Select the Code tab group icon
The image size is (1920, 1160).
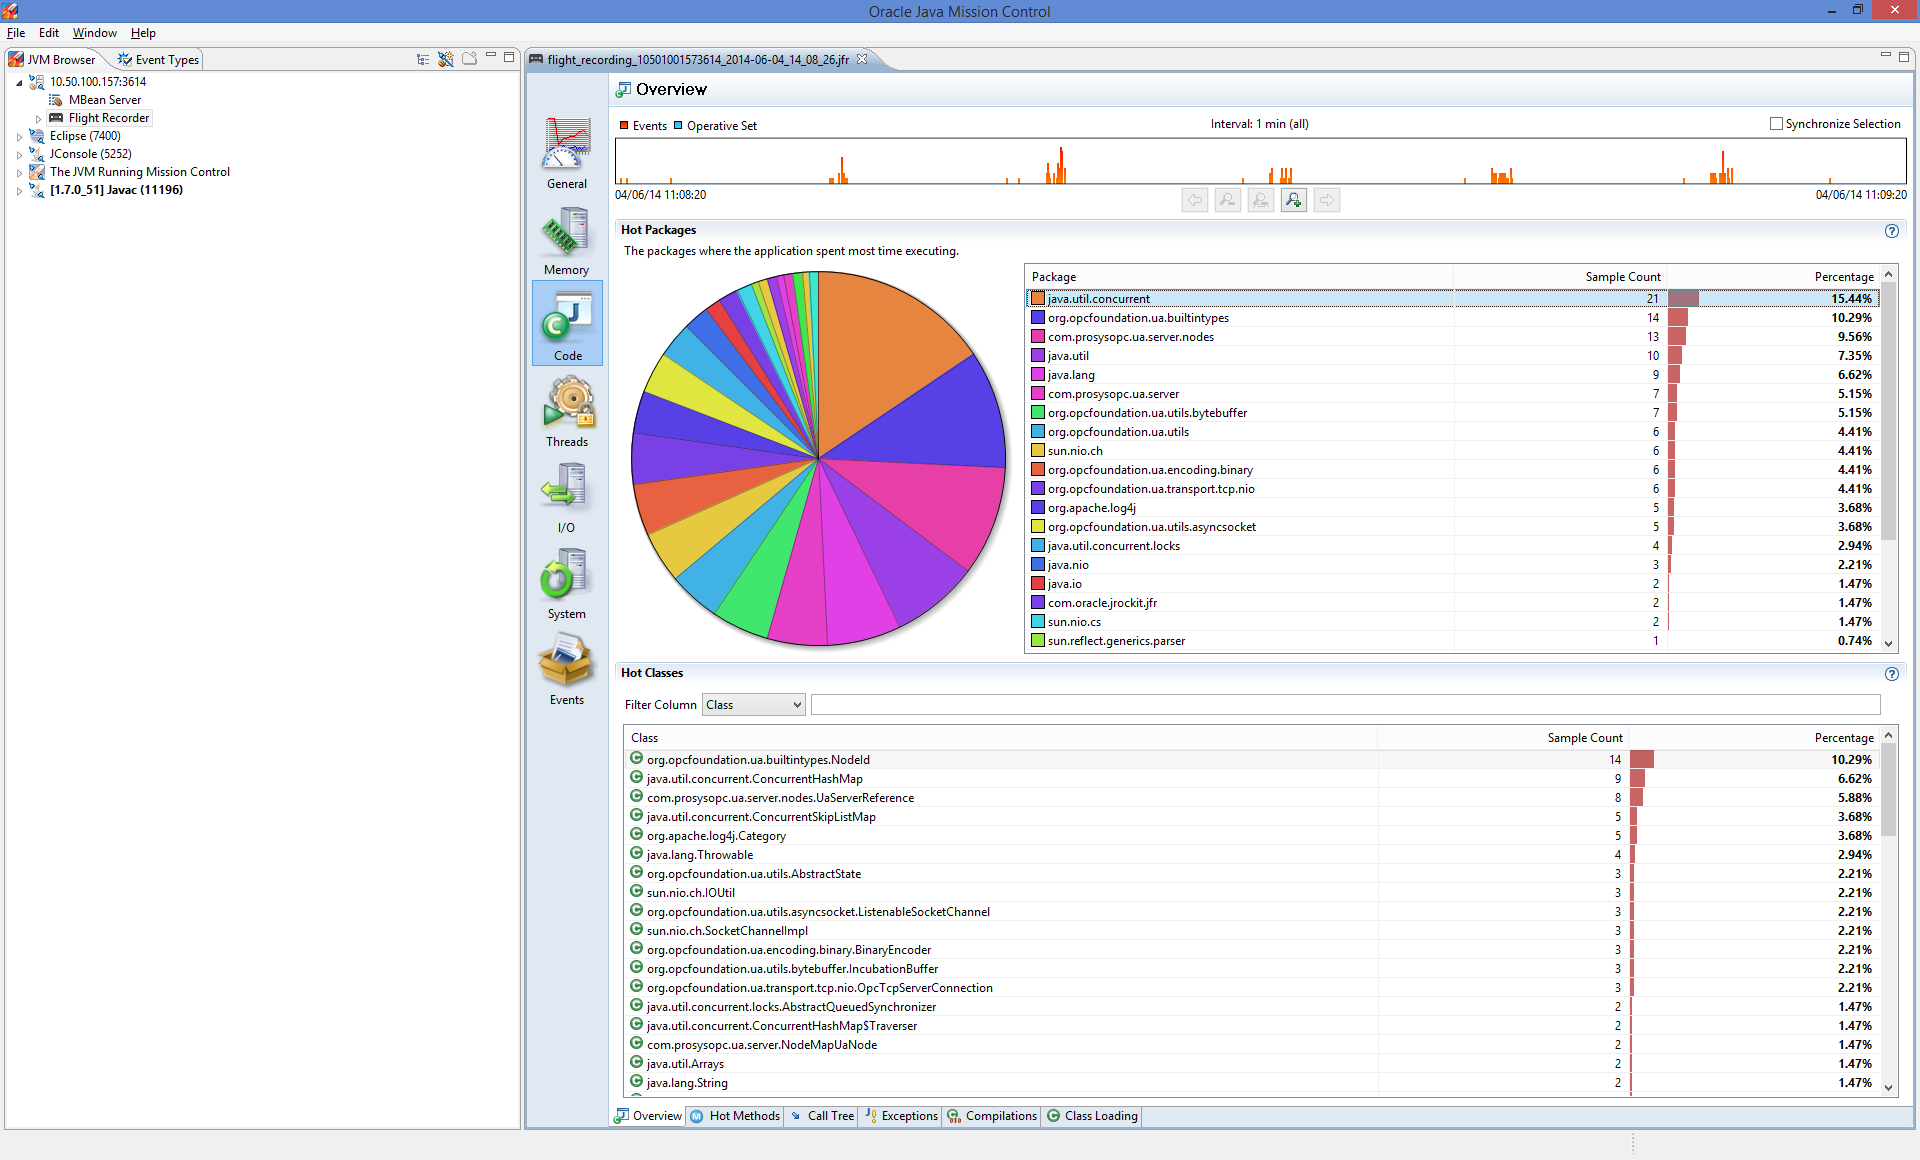(x=567, y=324)
